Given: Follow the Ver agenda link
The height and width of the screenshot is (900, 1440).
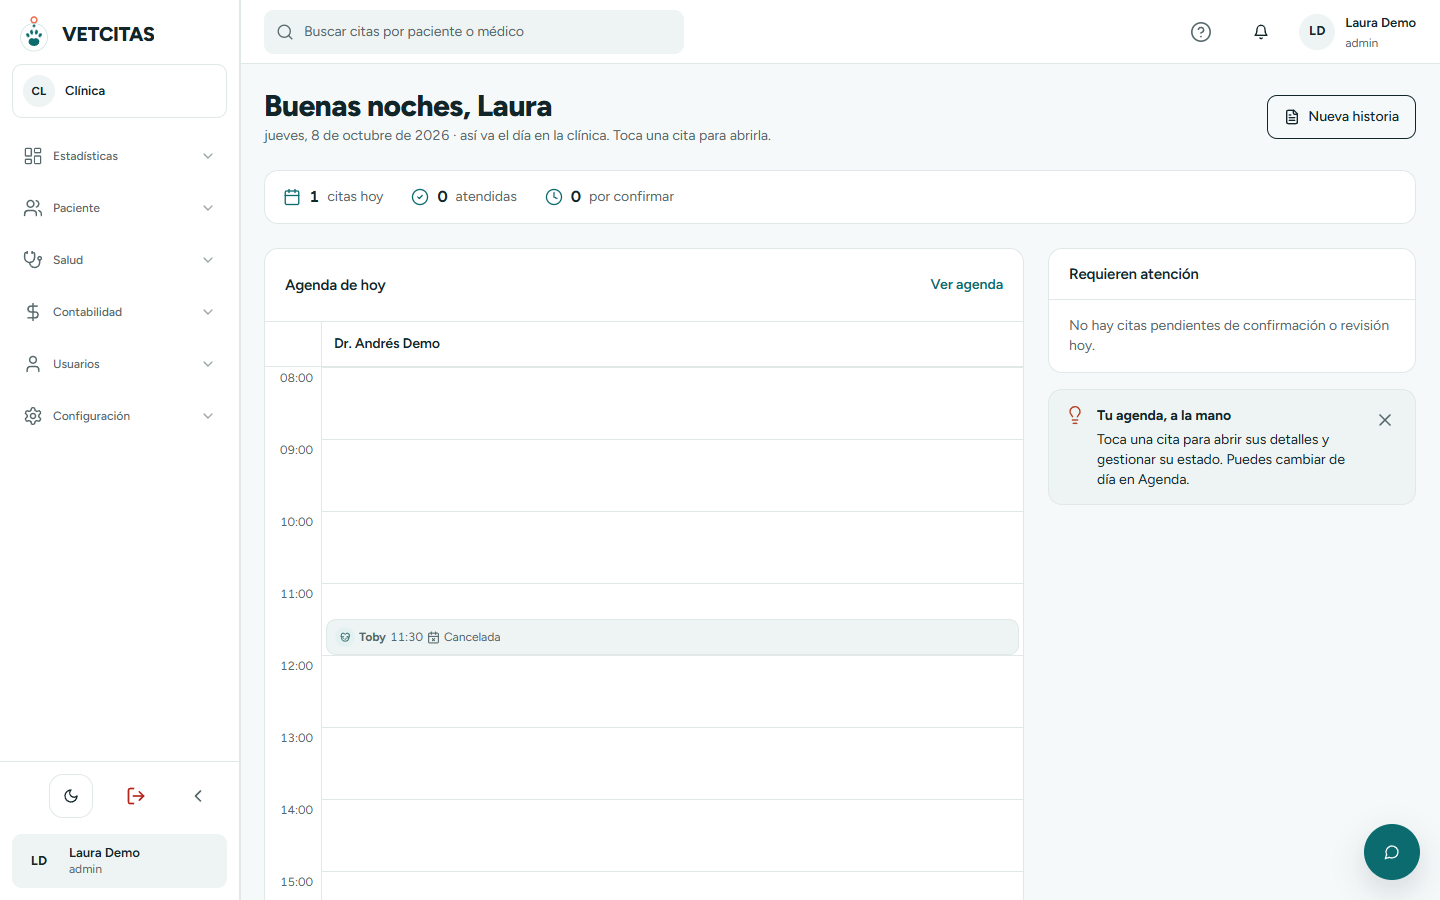Looking at the screenshot, I should click(x=967, y=285).
